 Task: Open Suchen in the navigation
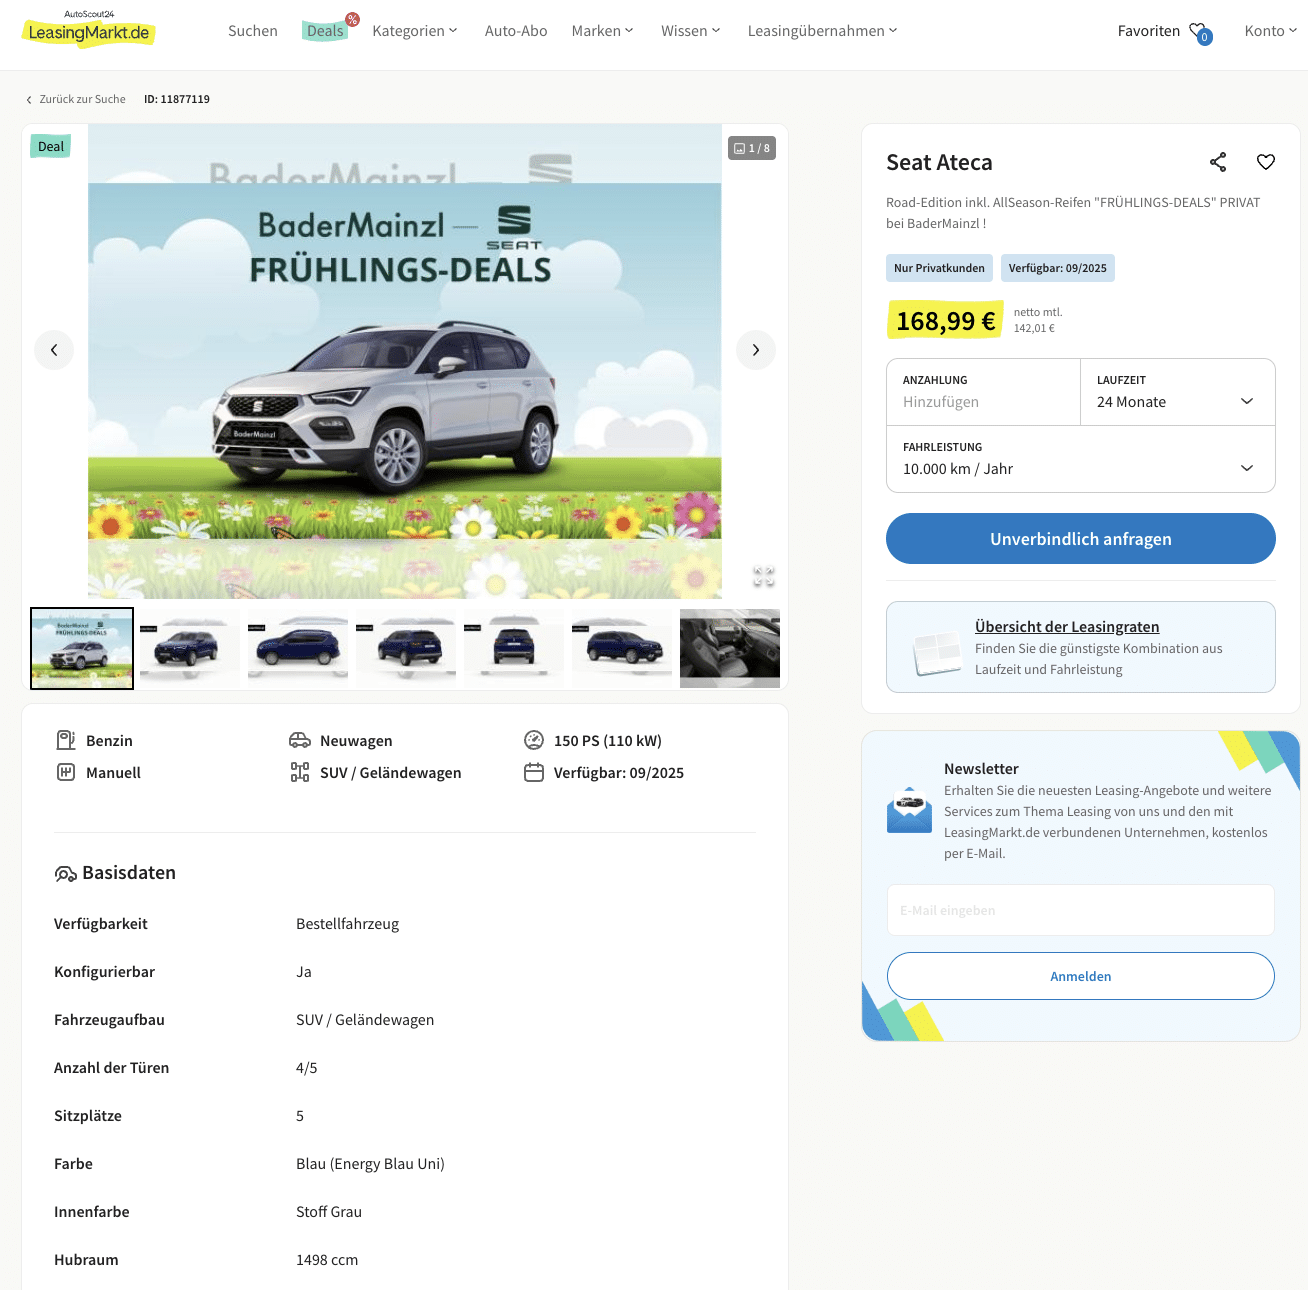tap(253, 31)
